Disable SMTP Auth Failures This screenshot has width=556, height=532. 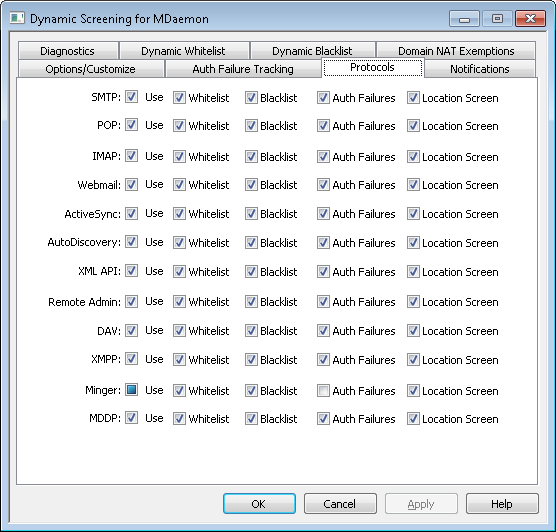pyautogui.click(x=323, y=98)
